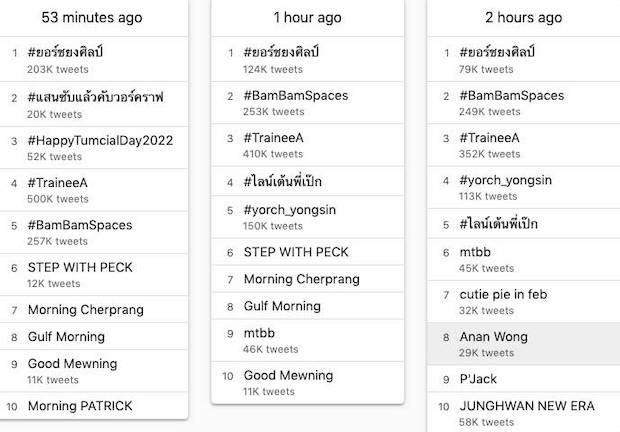Select #TraineeA with 352K tweets
This screenshot has width=620, height=432.
pyautogui.click(x=490, y=138)
